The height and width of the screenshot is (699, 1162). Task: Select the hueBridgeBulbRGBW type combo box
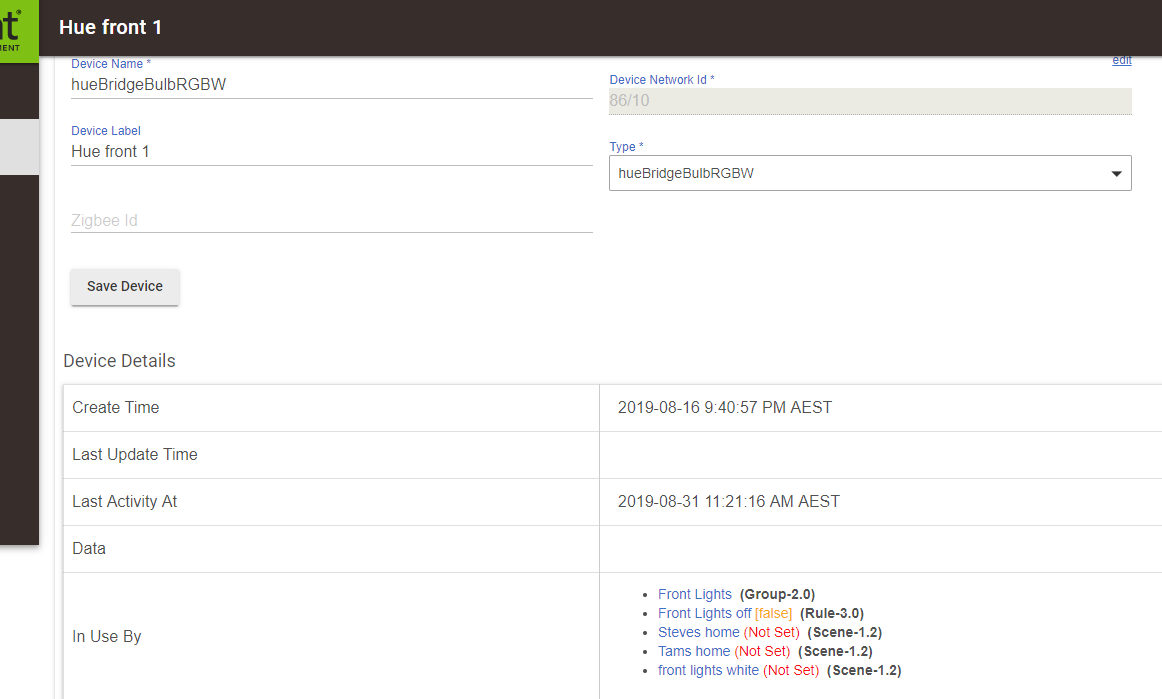coord(870,173)
